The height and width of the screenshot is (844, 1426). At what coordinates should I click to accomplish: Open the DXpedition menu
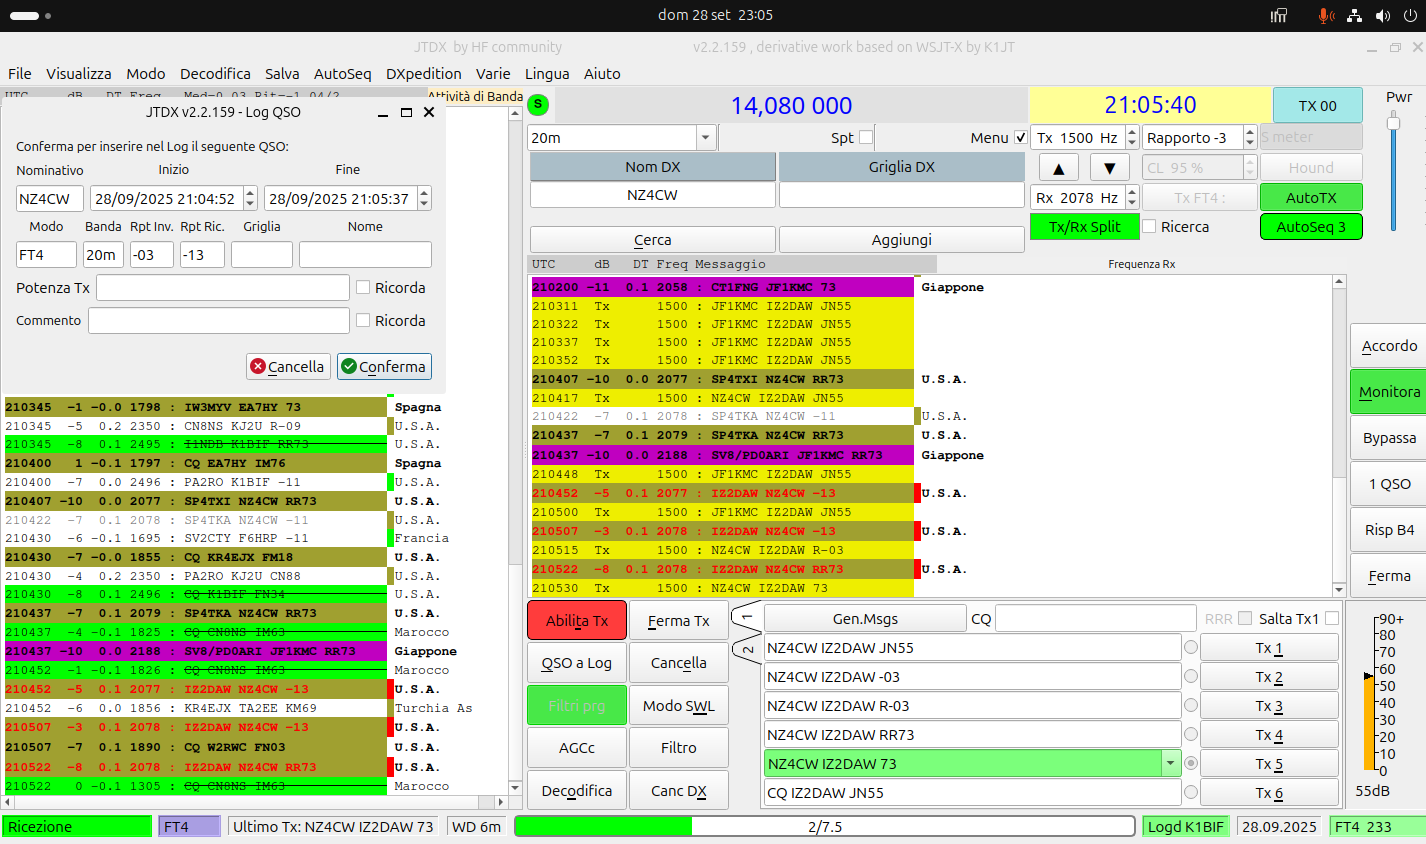424,73
